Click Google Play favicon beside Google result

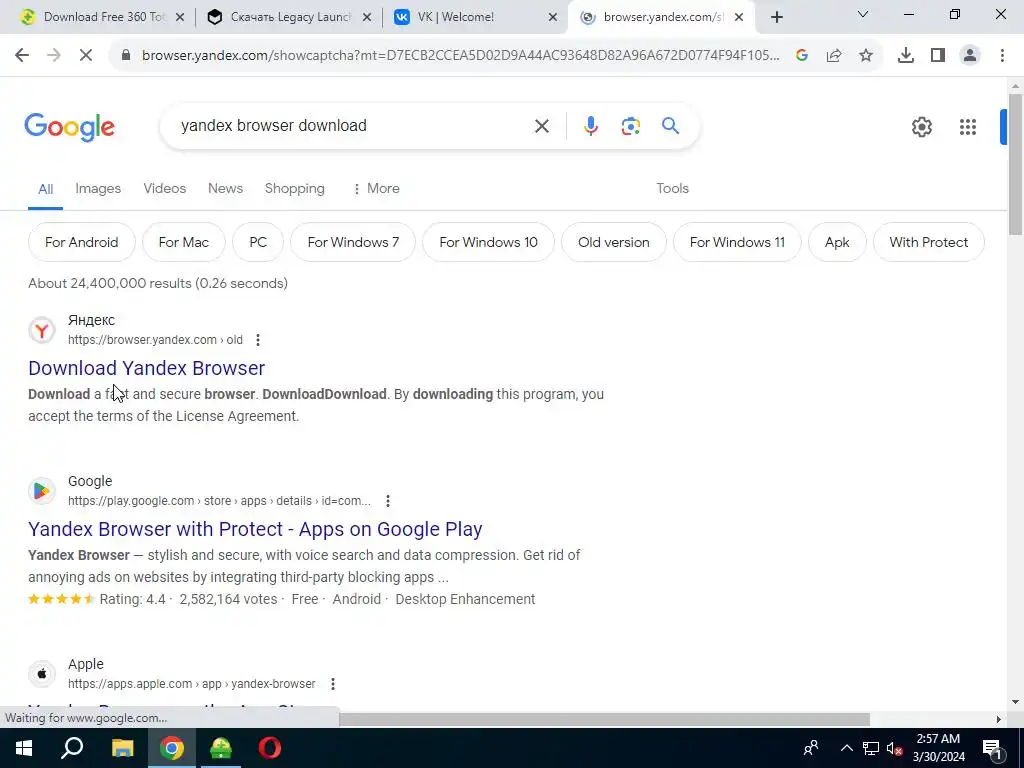(42, 491)
